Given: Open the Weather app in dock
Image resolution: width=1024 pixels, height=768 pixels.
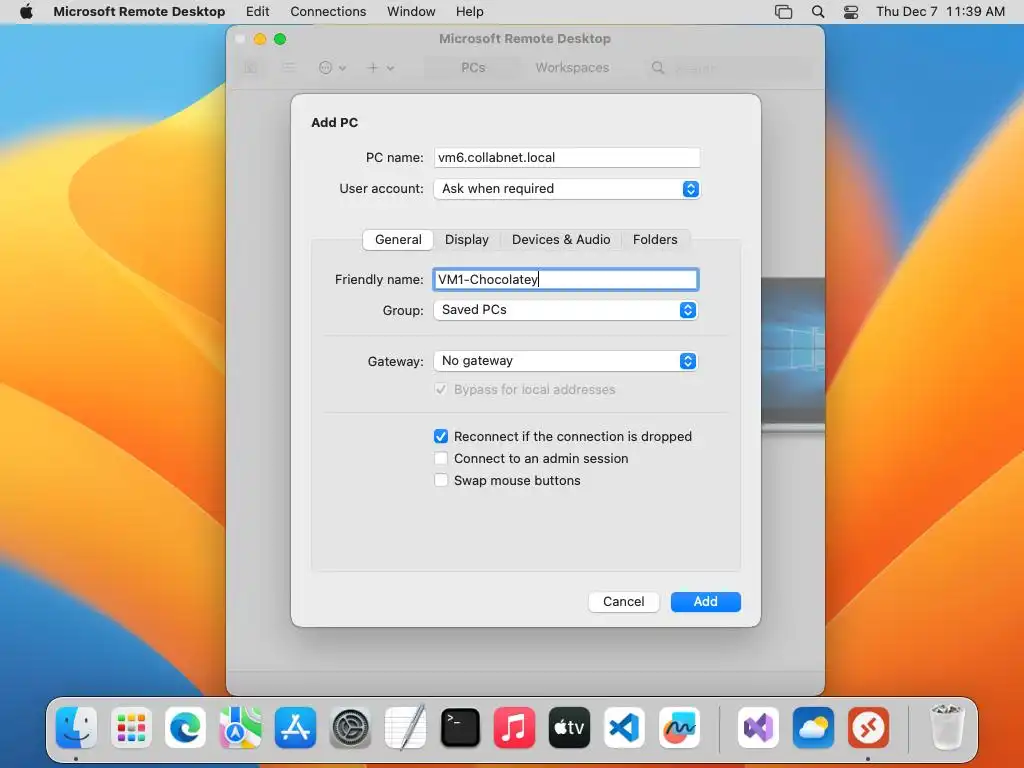Looking at the screenshot, I should pyautogui.click(x=813, y=727).
